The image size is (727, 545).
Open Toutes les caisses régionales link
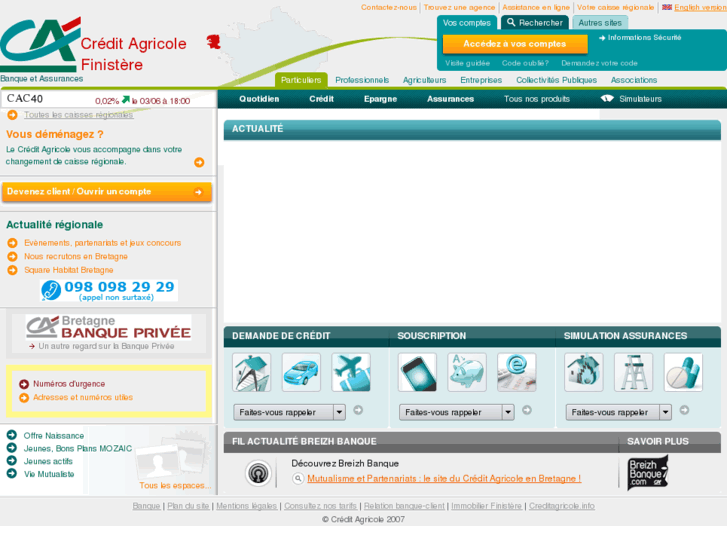pos(79,115)
